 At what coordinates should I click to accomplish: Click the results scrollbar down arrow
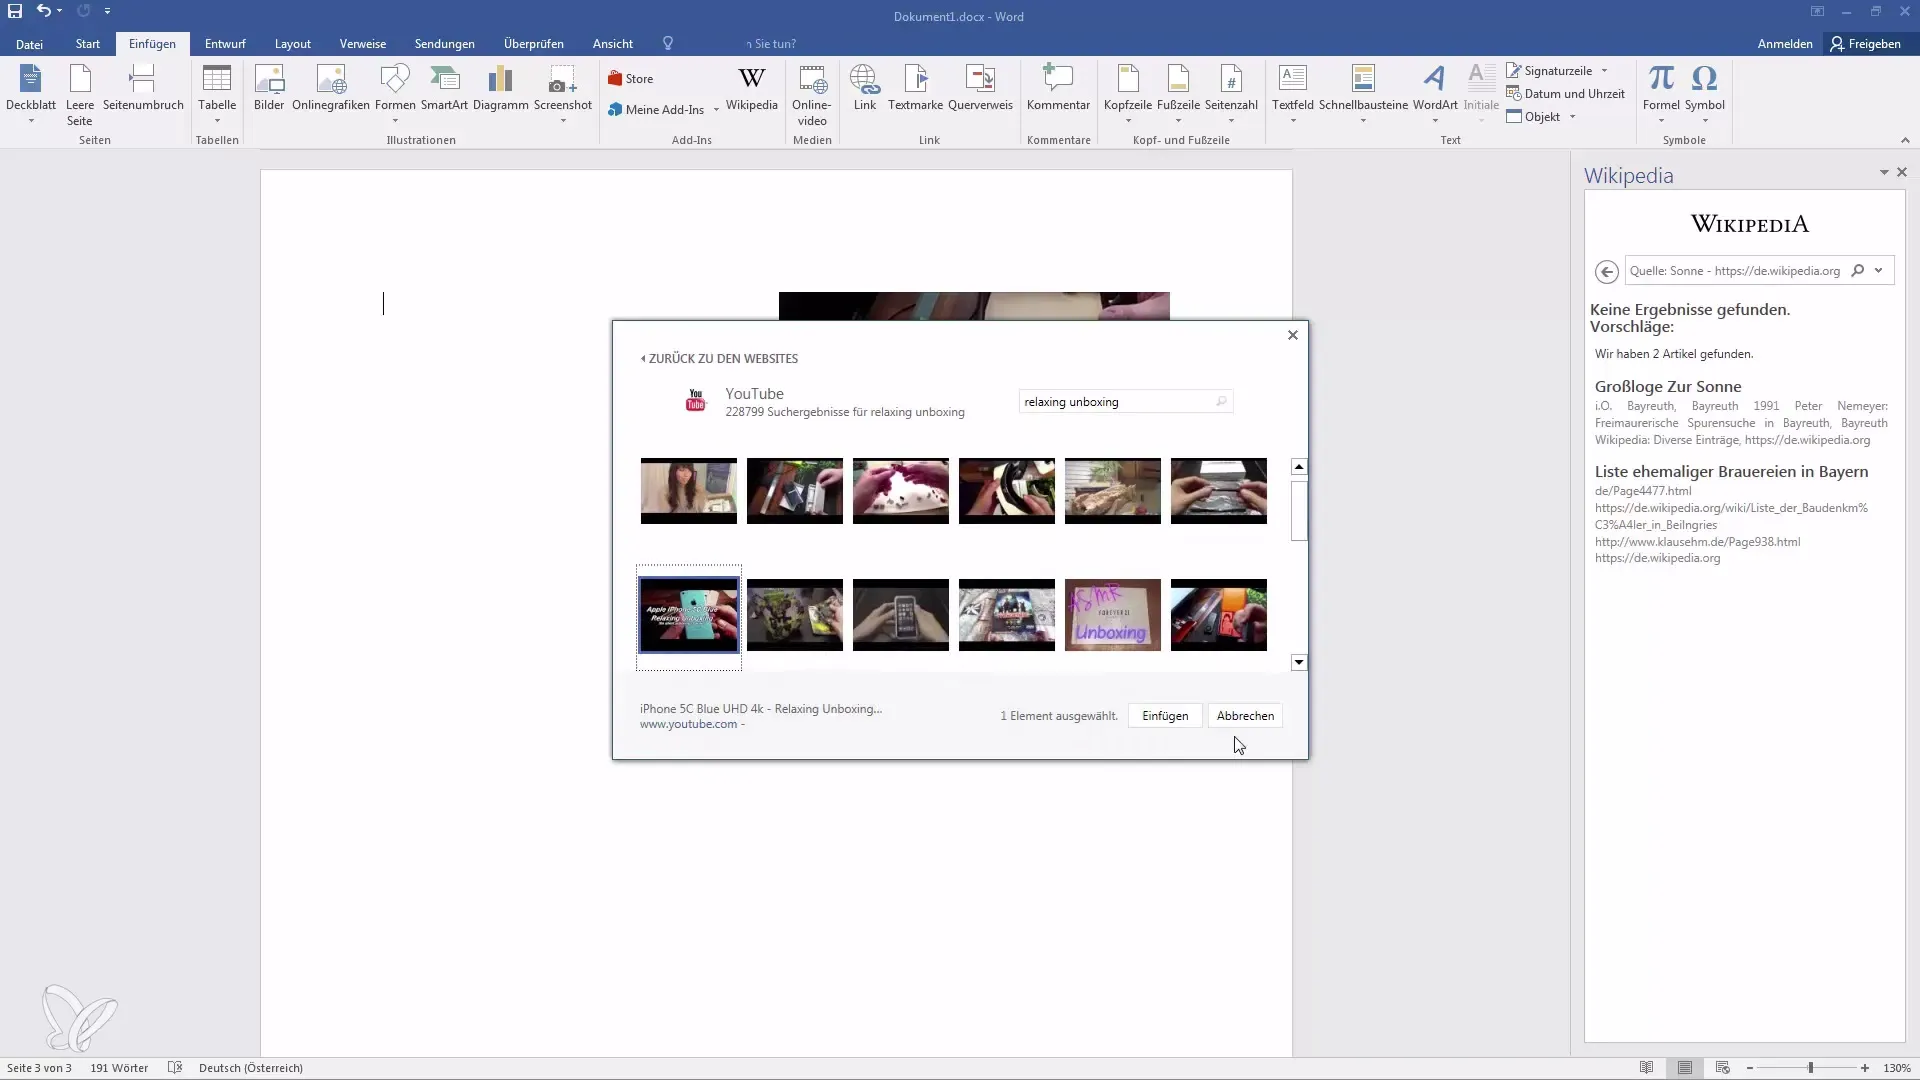coord(1299,662)
